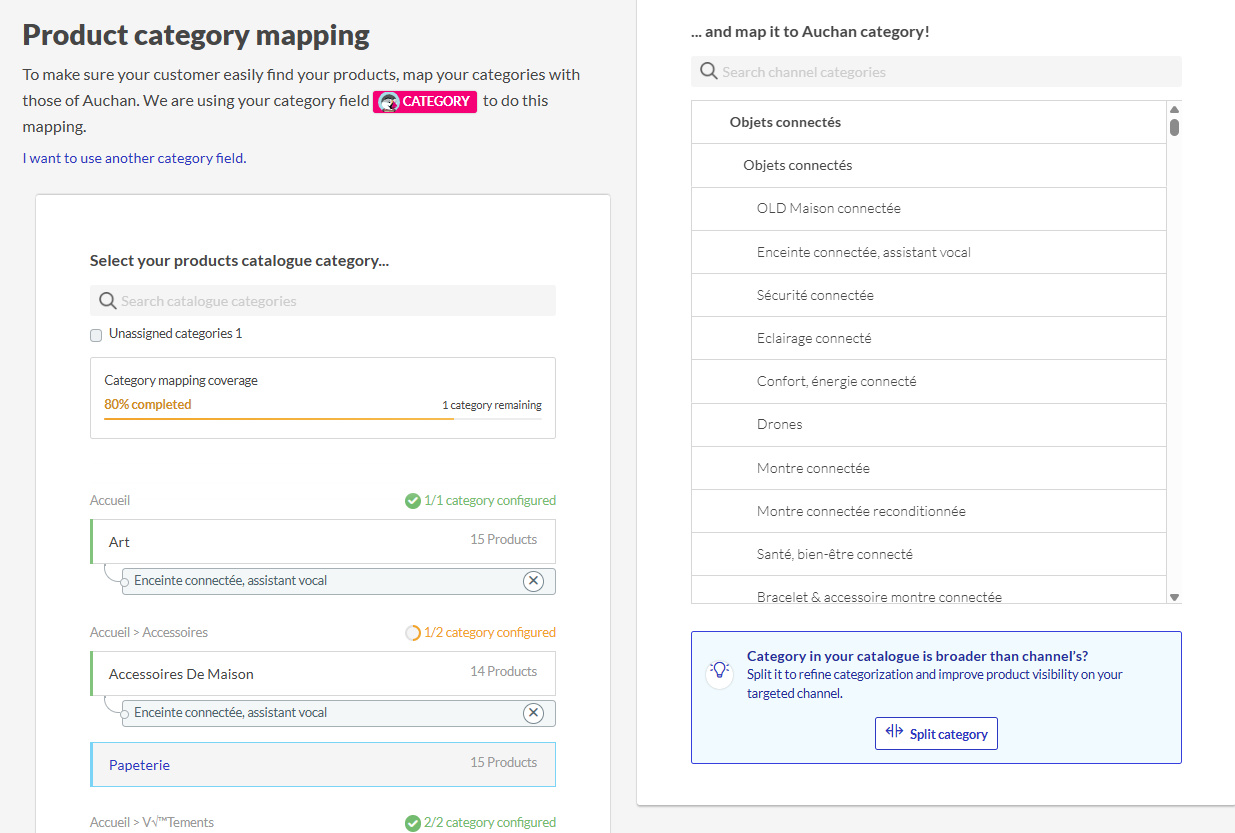This screenshot has height=833, width=1235.
Task: Remove the mapping under Accessoires De Maison
Action: tap(533, 713)
